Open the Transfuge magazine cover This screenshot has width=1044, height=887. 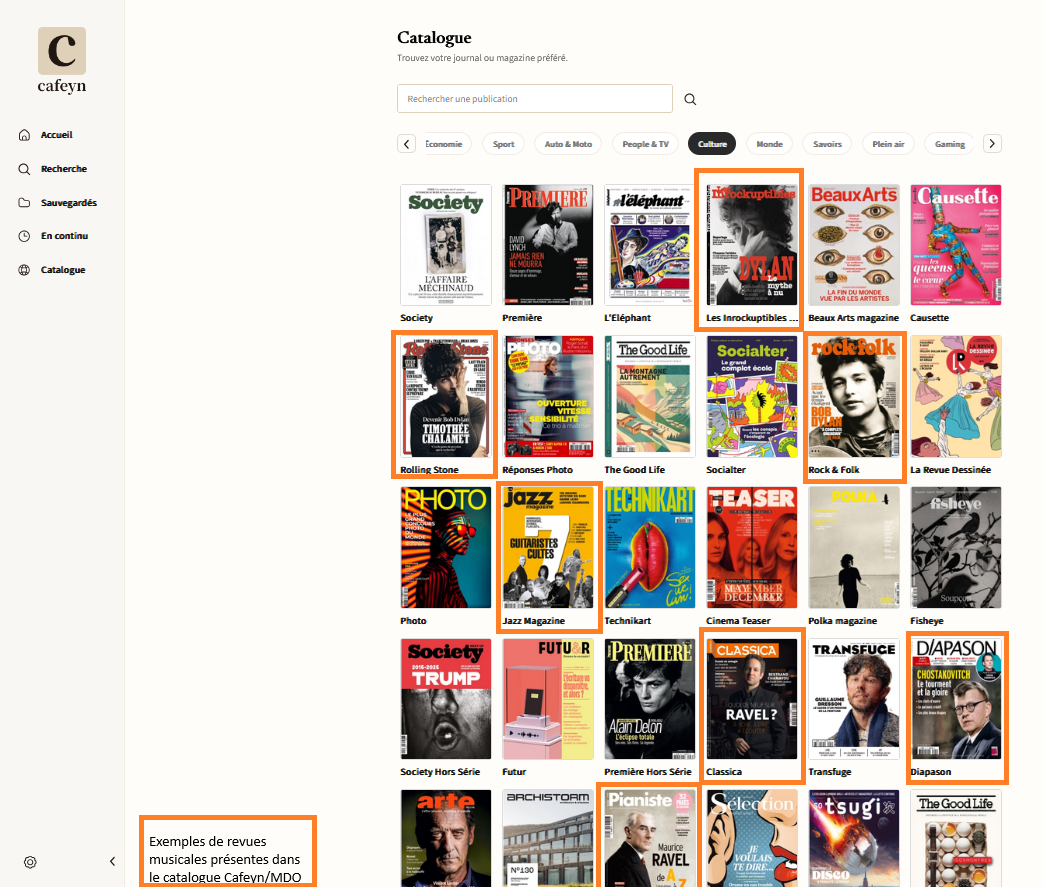854,699
